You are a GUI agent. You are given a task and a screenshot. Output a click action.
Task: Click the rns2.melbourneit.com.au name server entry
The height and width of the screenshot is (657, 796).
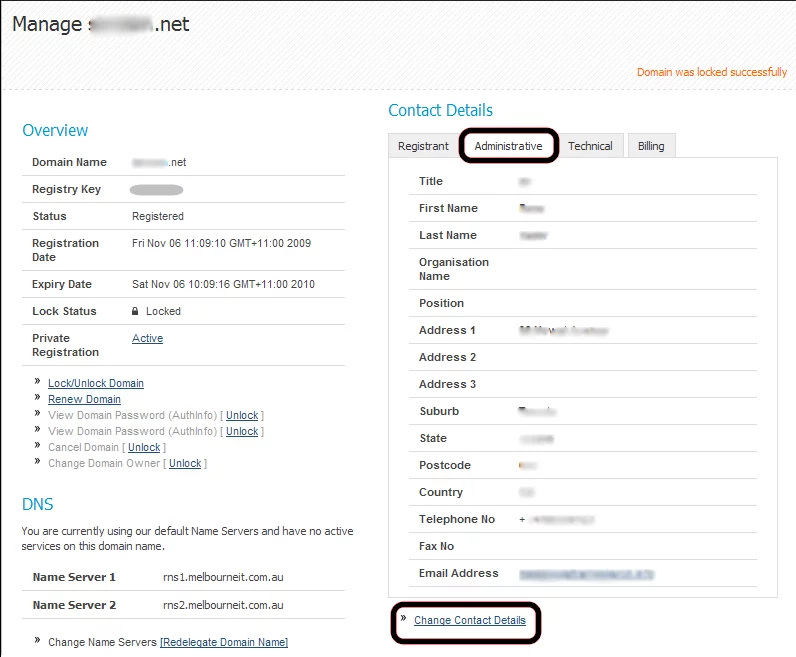(222, 605)
